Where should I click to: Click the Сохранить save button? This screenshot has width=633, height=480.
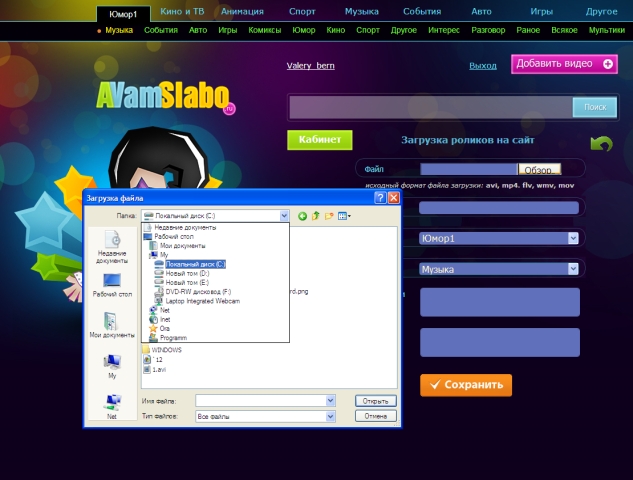coord(466,385)
